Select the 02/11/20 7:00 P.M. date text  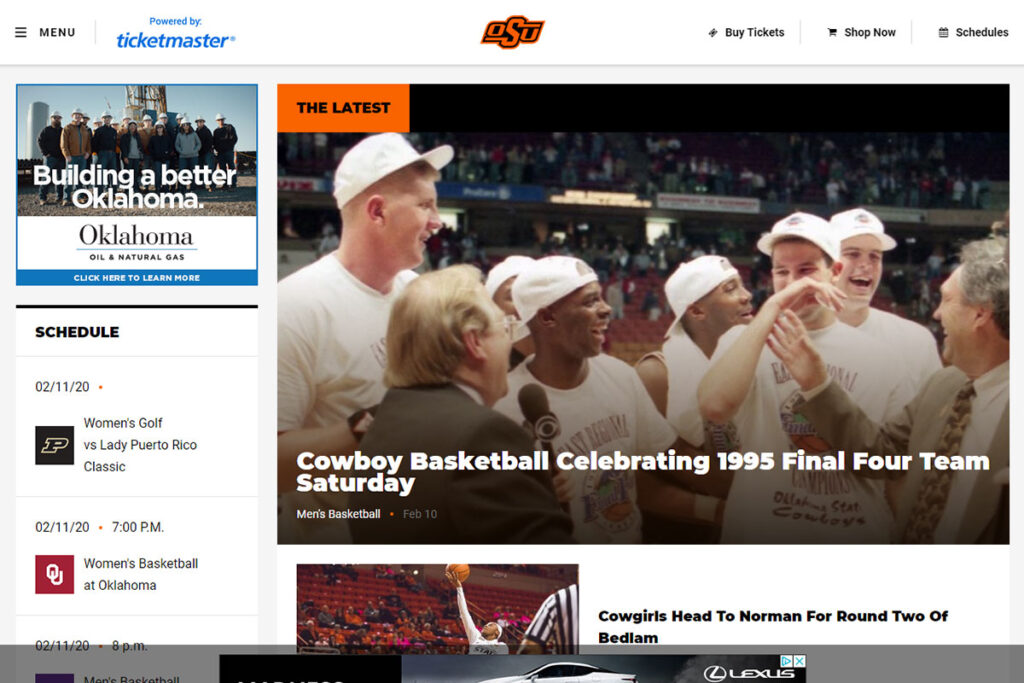[x=99, y=527]
